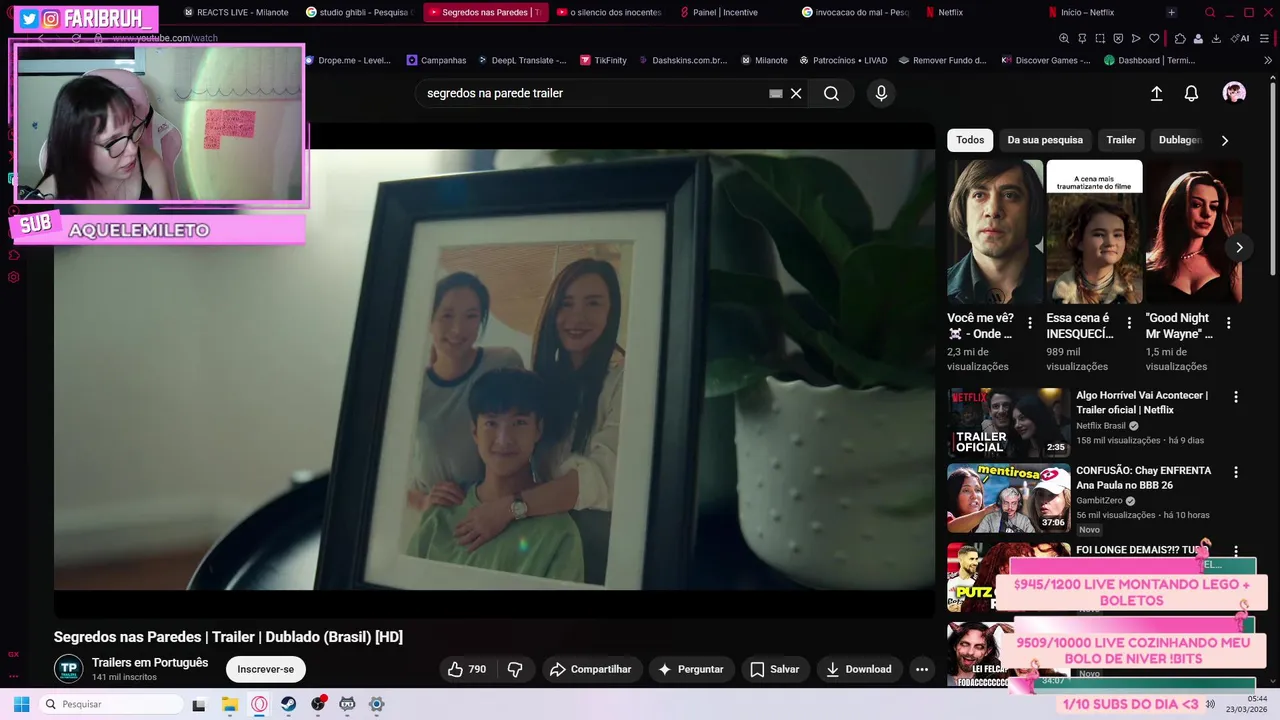
Task: Open a new browser tab
Action: (1172, 13)
